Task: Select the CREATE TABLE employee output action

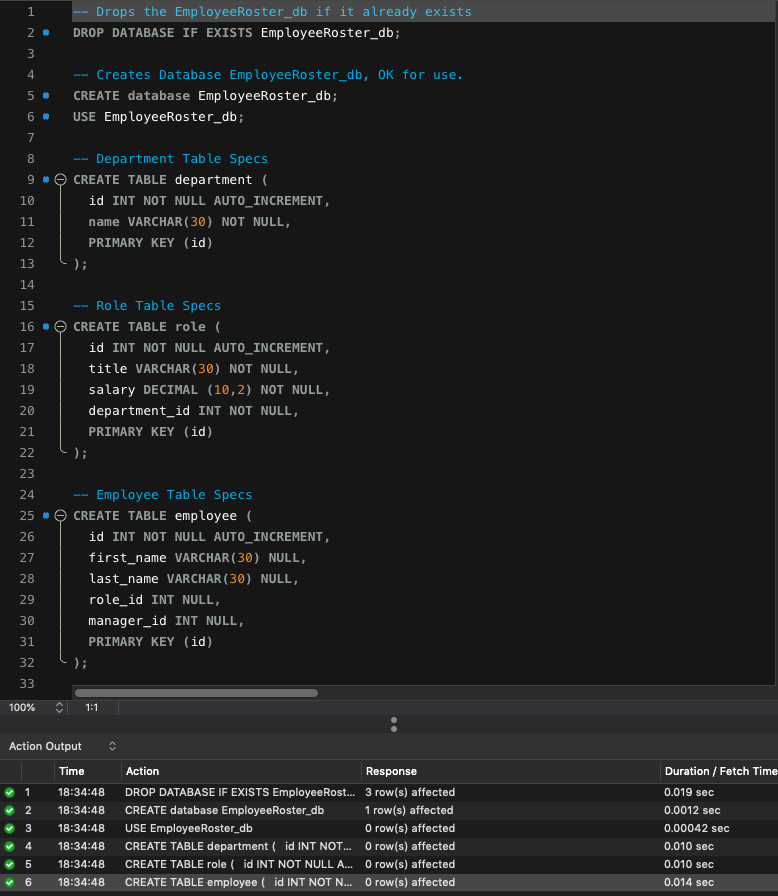Action: click(x=238, y=882)
